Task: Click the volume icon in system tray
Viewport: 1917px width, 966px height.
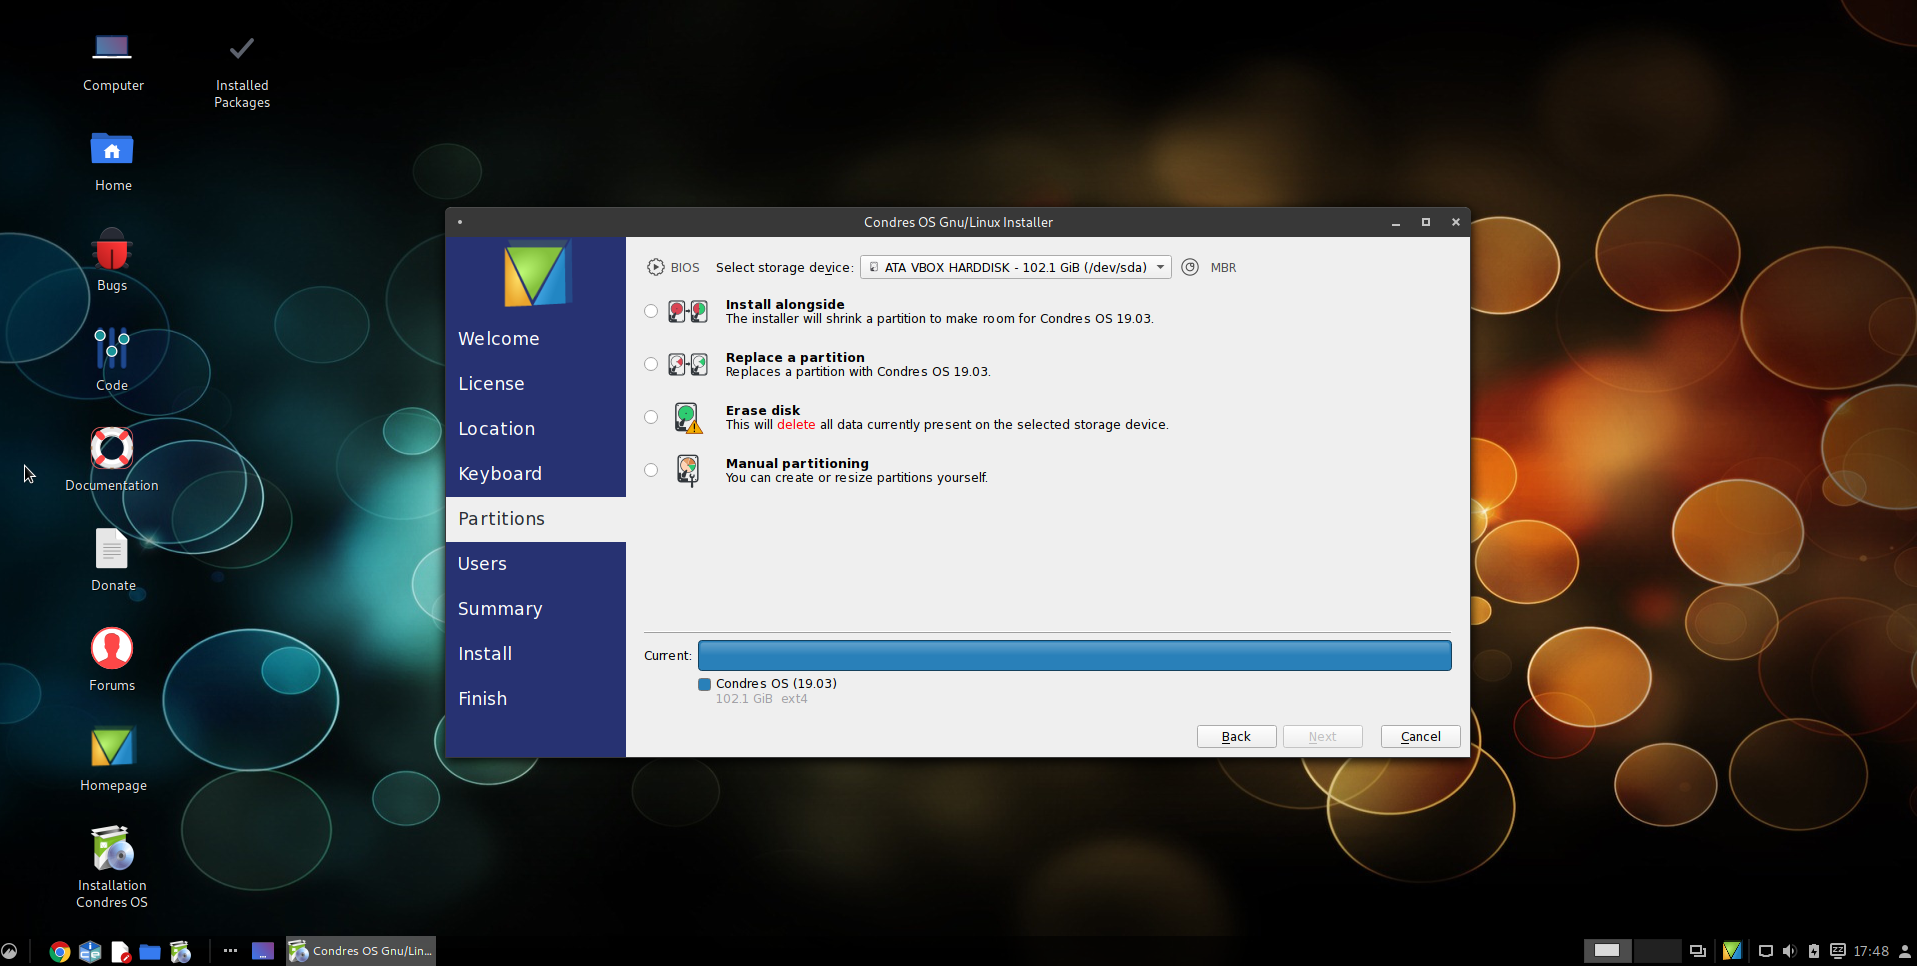Action: pos(1789,951)
